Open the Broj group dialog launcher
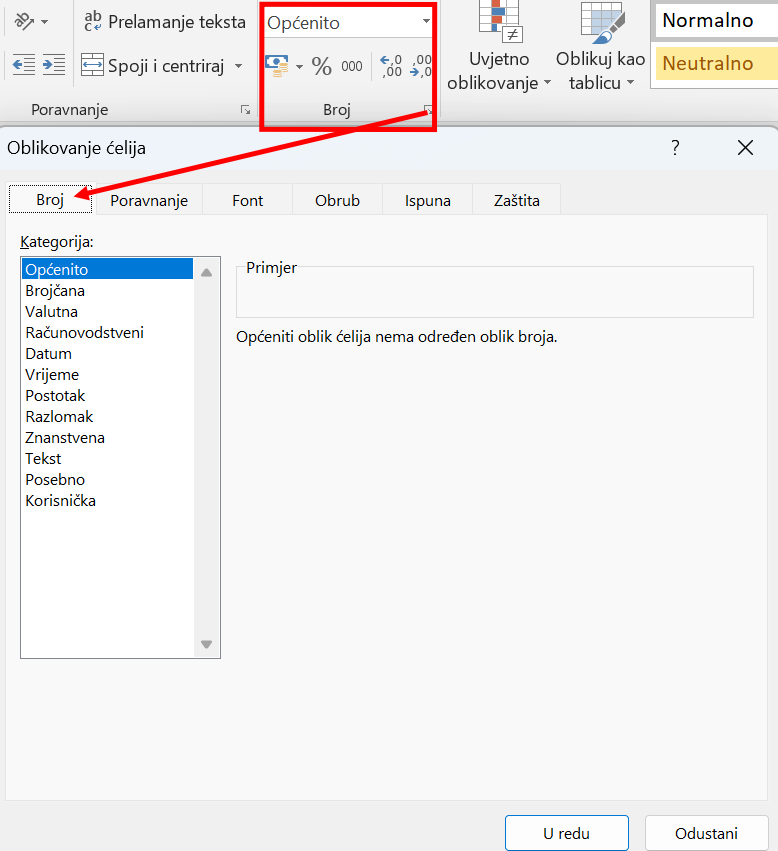Screen dimensions: 778x851 point(428,110)
